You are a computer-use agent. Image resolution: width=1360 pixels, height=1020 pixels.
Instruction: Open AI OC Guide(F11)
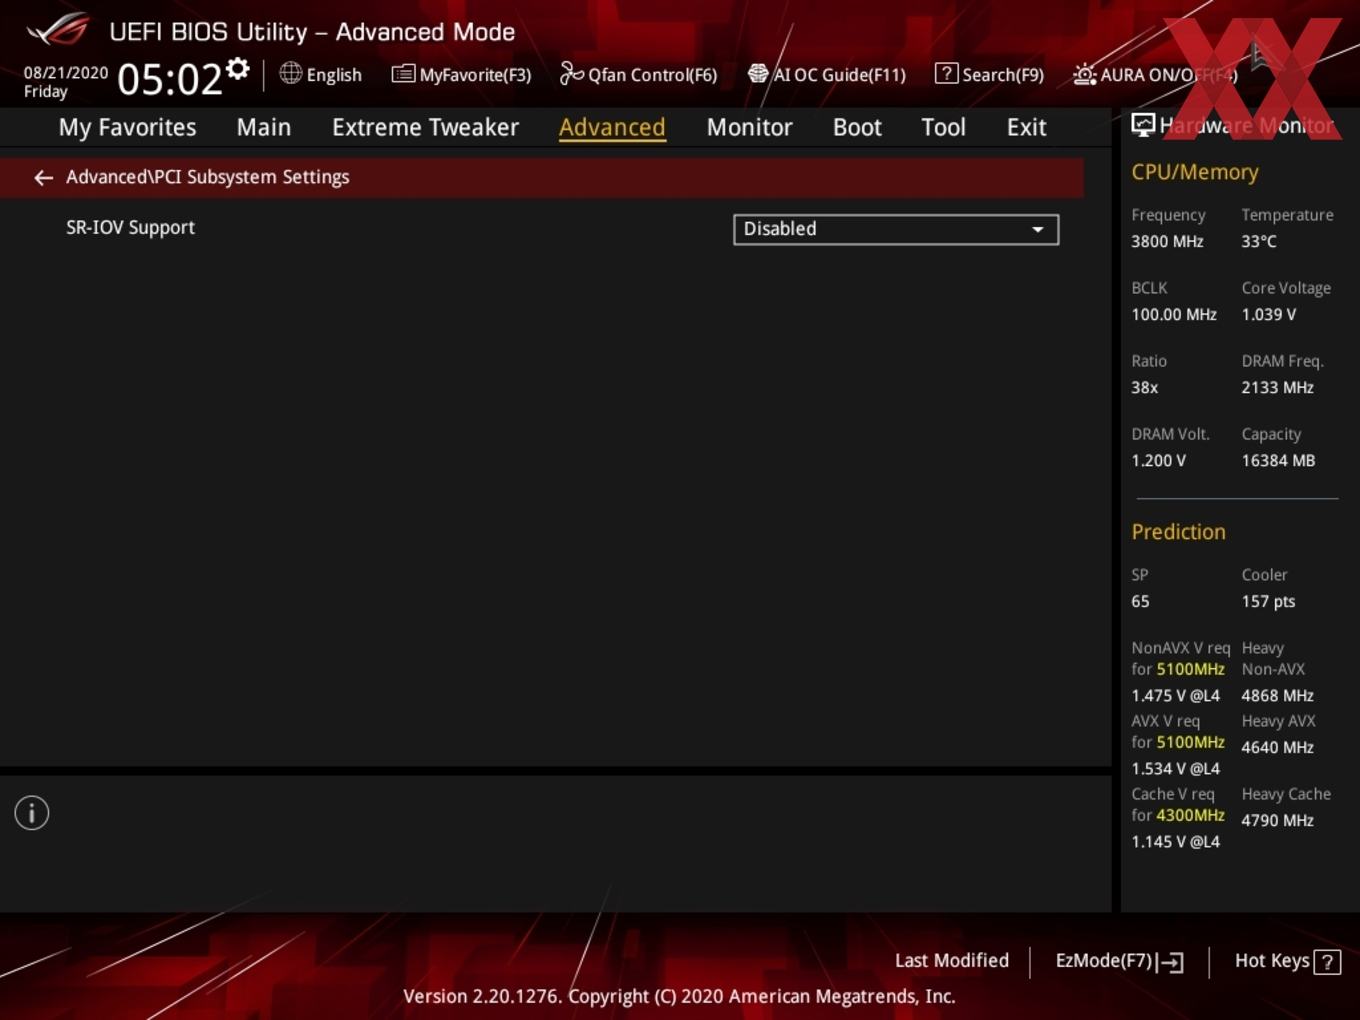827,74
